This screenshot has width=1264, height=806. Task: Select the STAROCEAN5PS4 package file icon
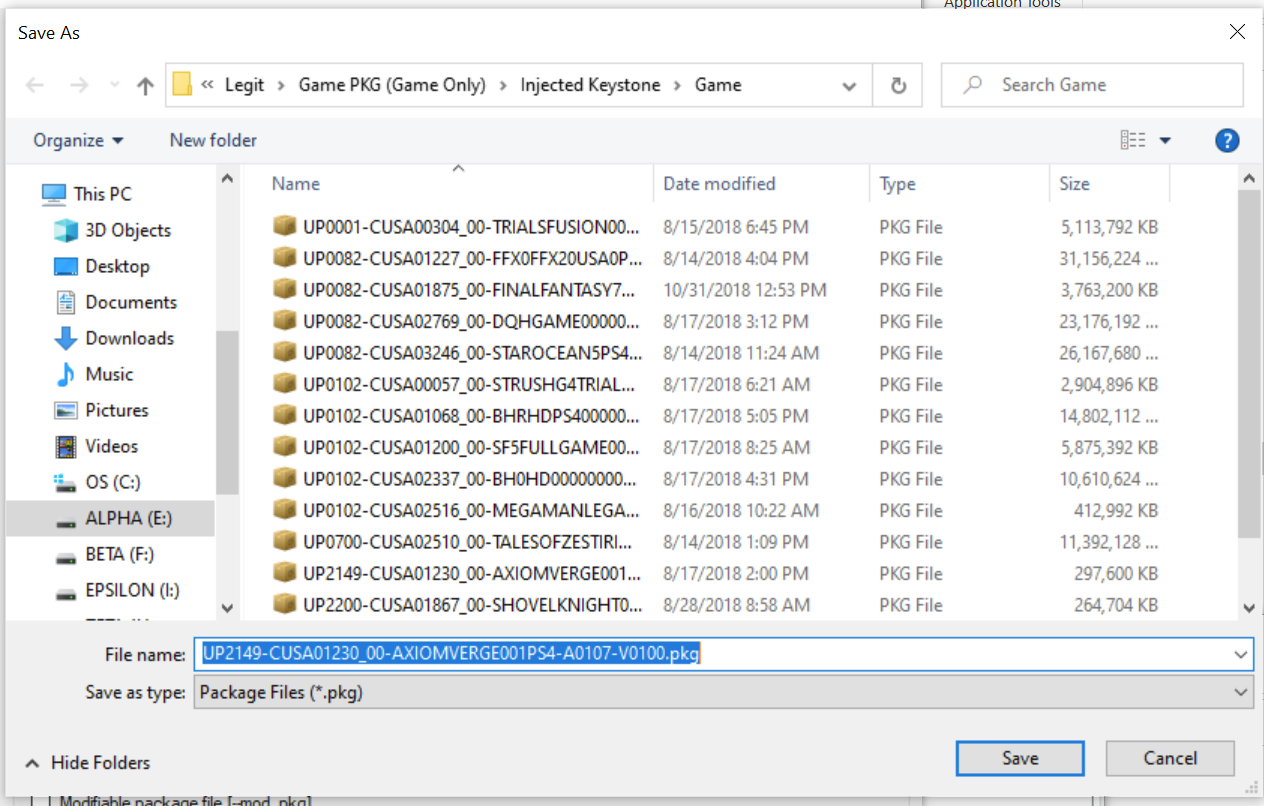tap(285, 353)
